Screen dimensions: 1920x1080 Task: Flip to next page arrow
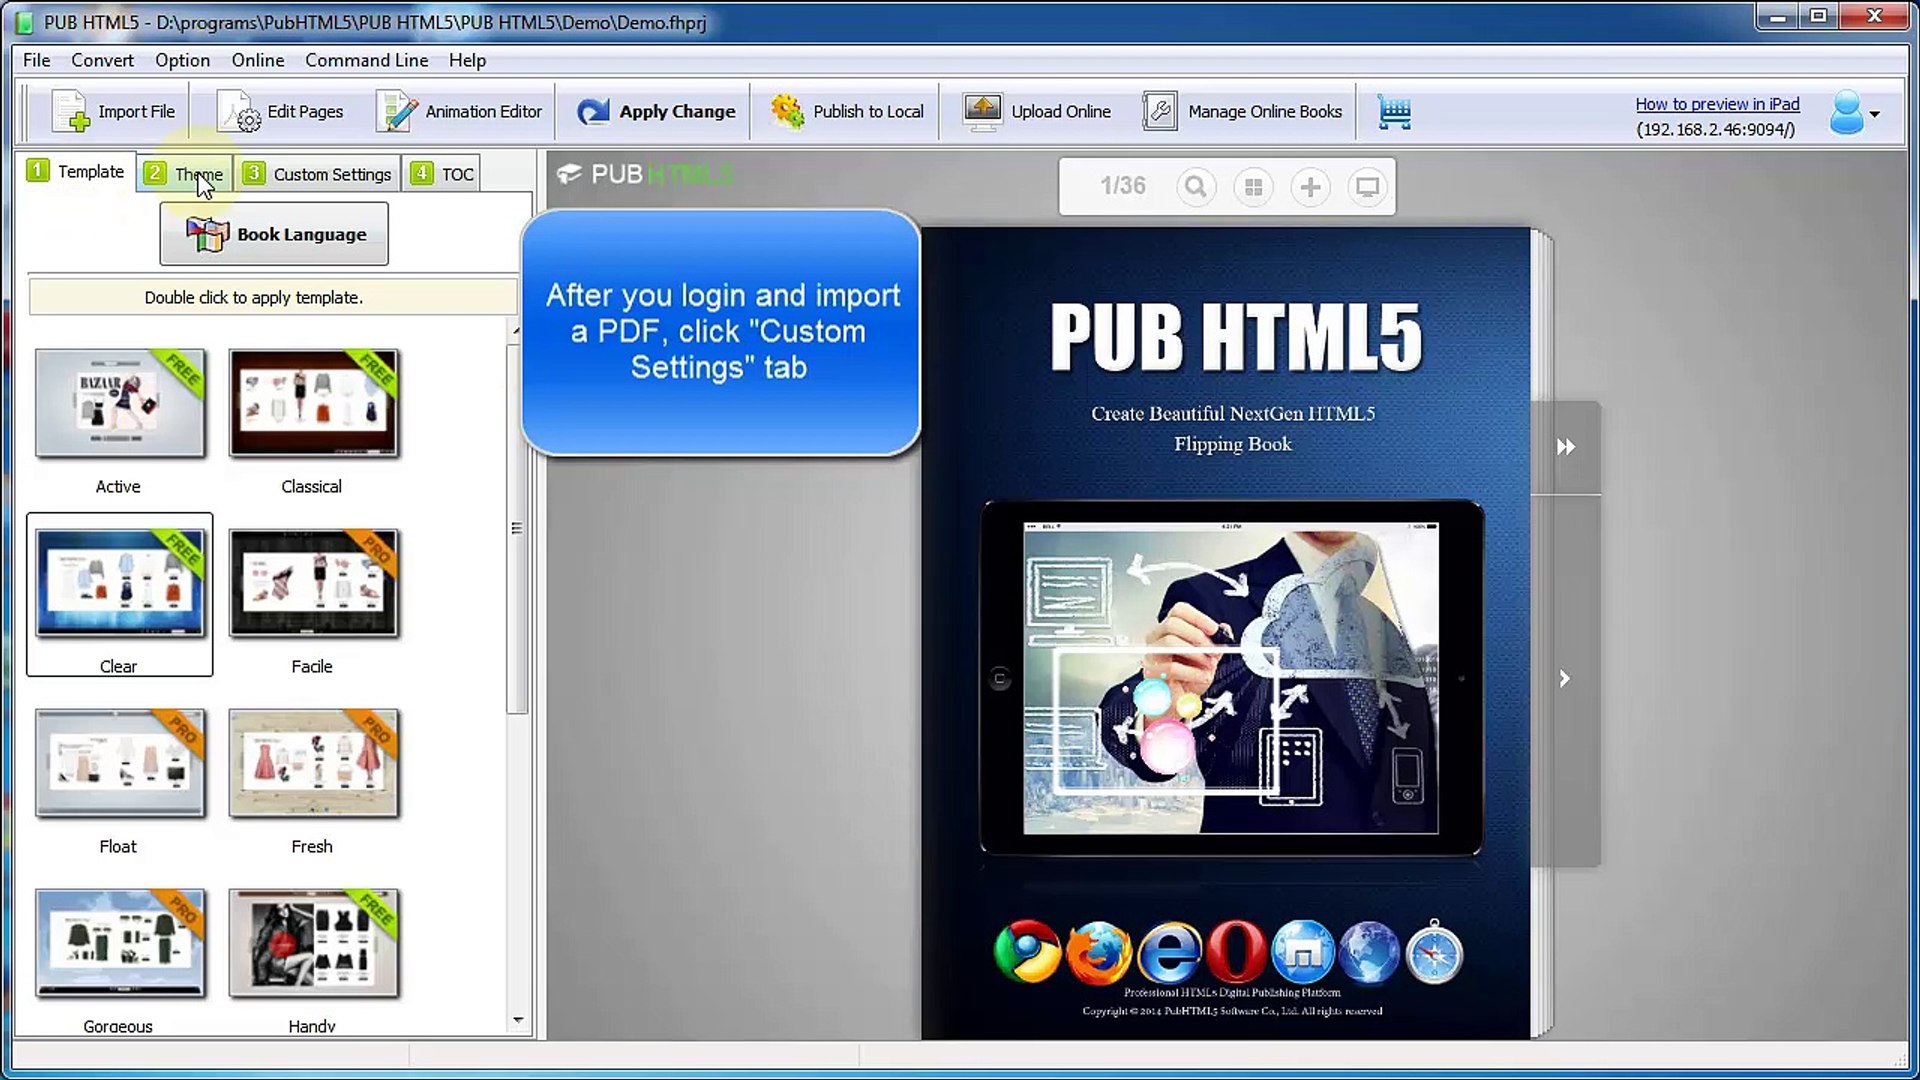(1565, 679)
